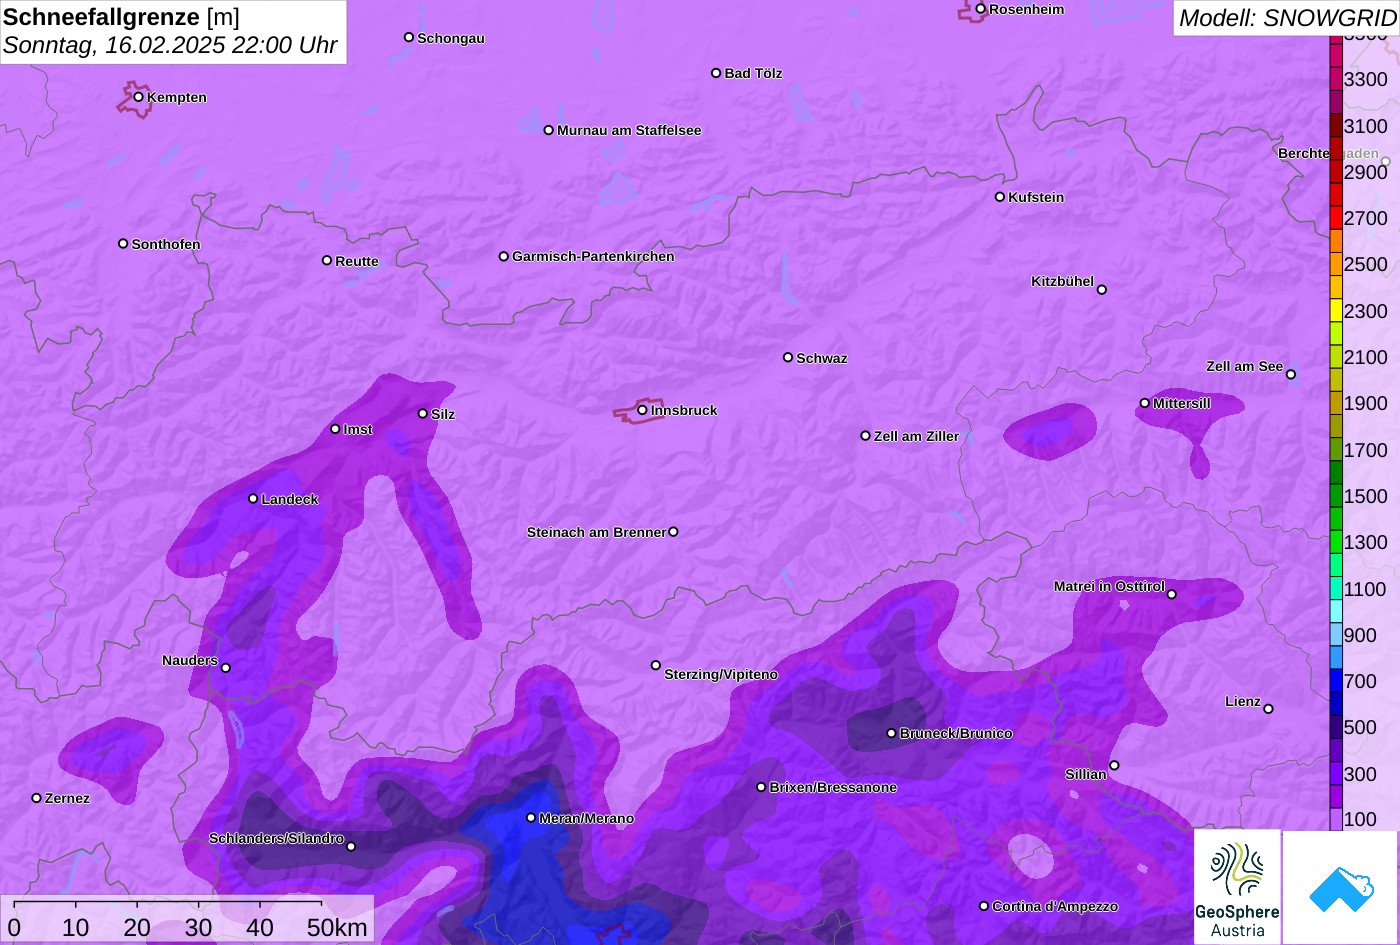Screen dimensions: 1400x945
Task: Click the 50km scale bar label
Action: pyautogui.click(x=337, y=928)
